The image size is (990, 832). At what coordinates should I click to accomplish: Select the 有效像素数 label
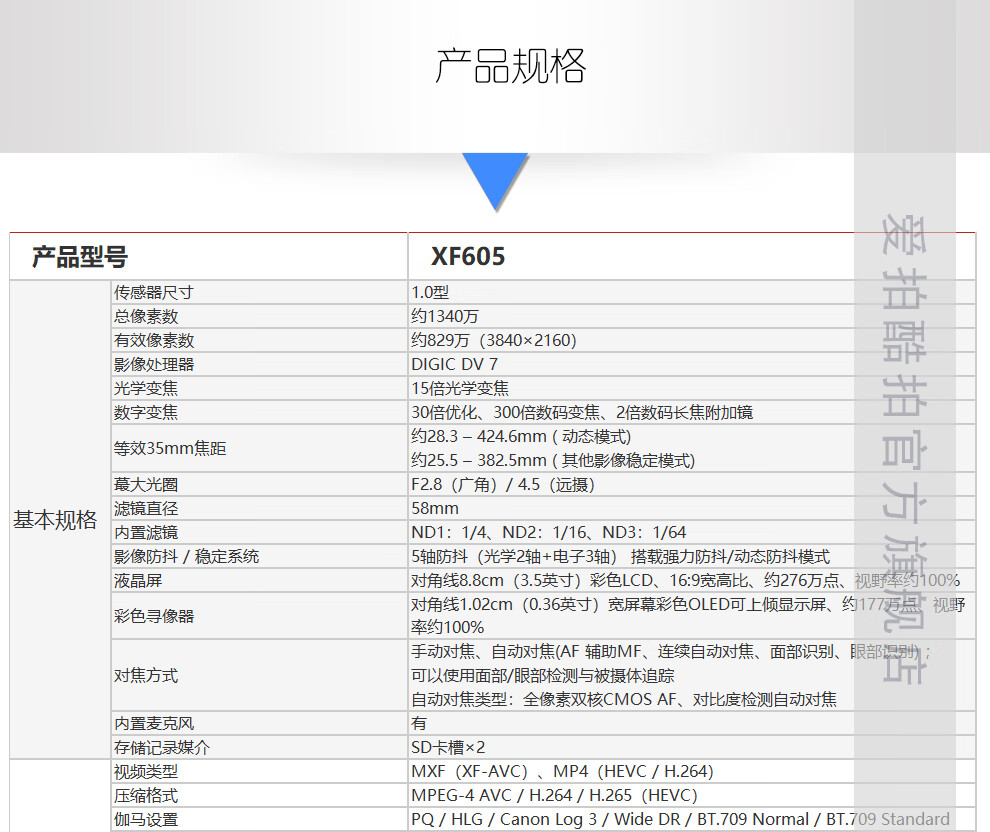pos(154,340)
